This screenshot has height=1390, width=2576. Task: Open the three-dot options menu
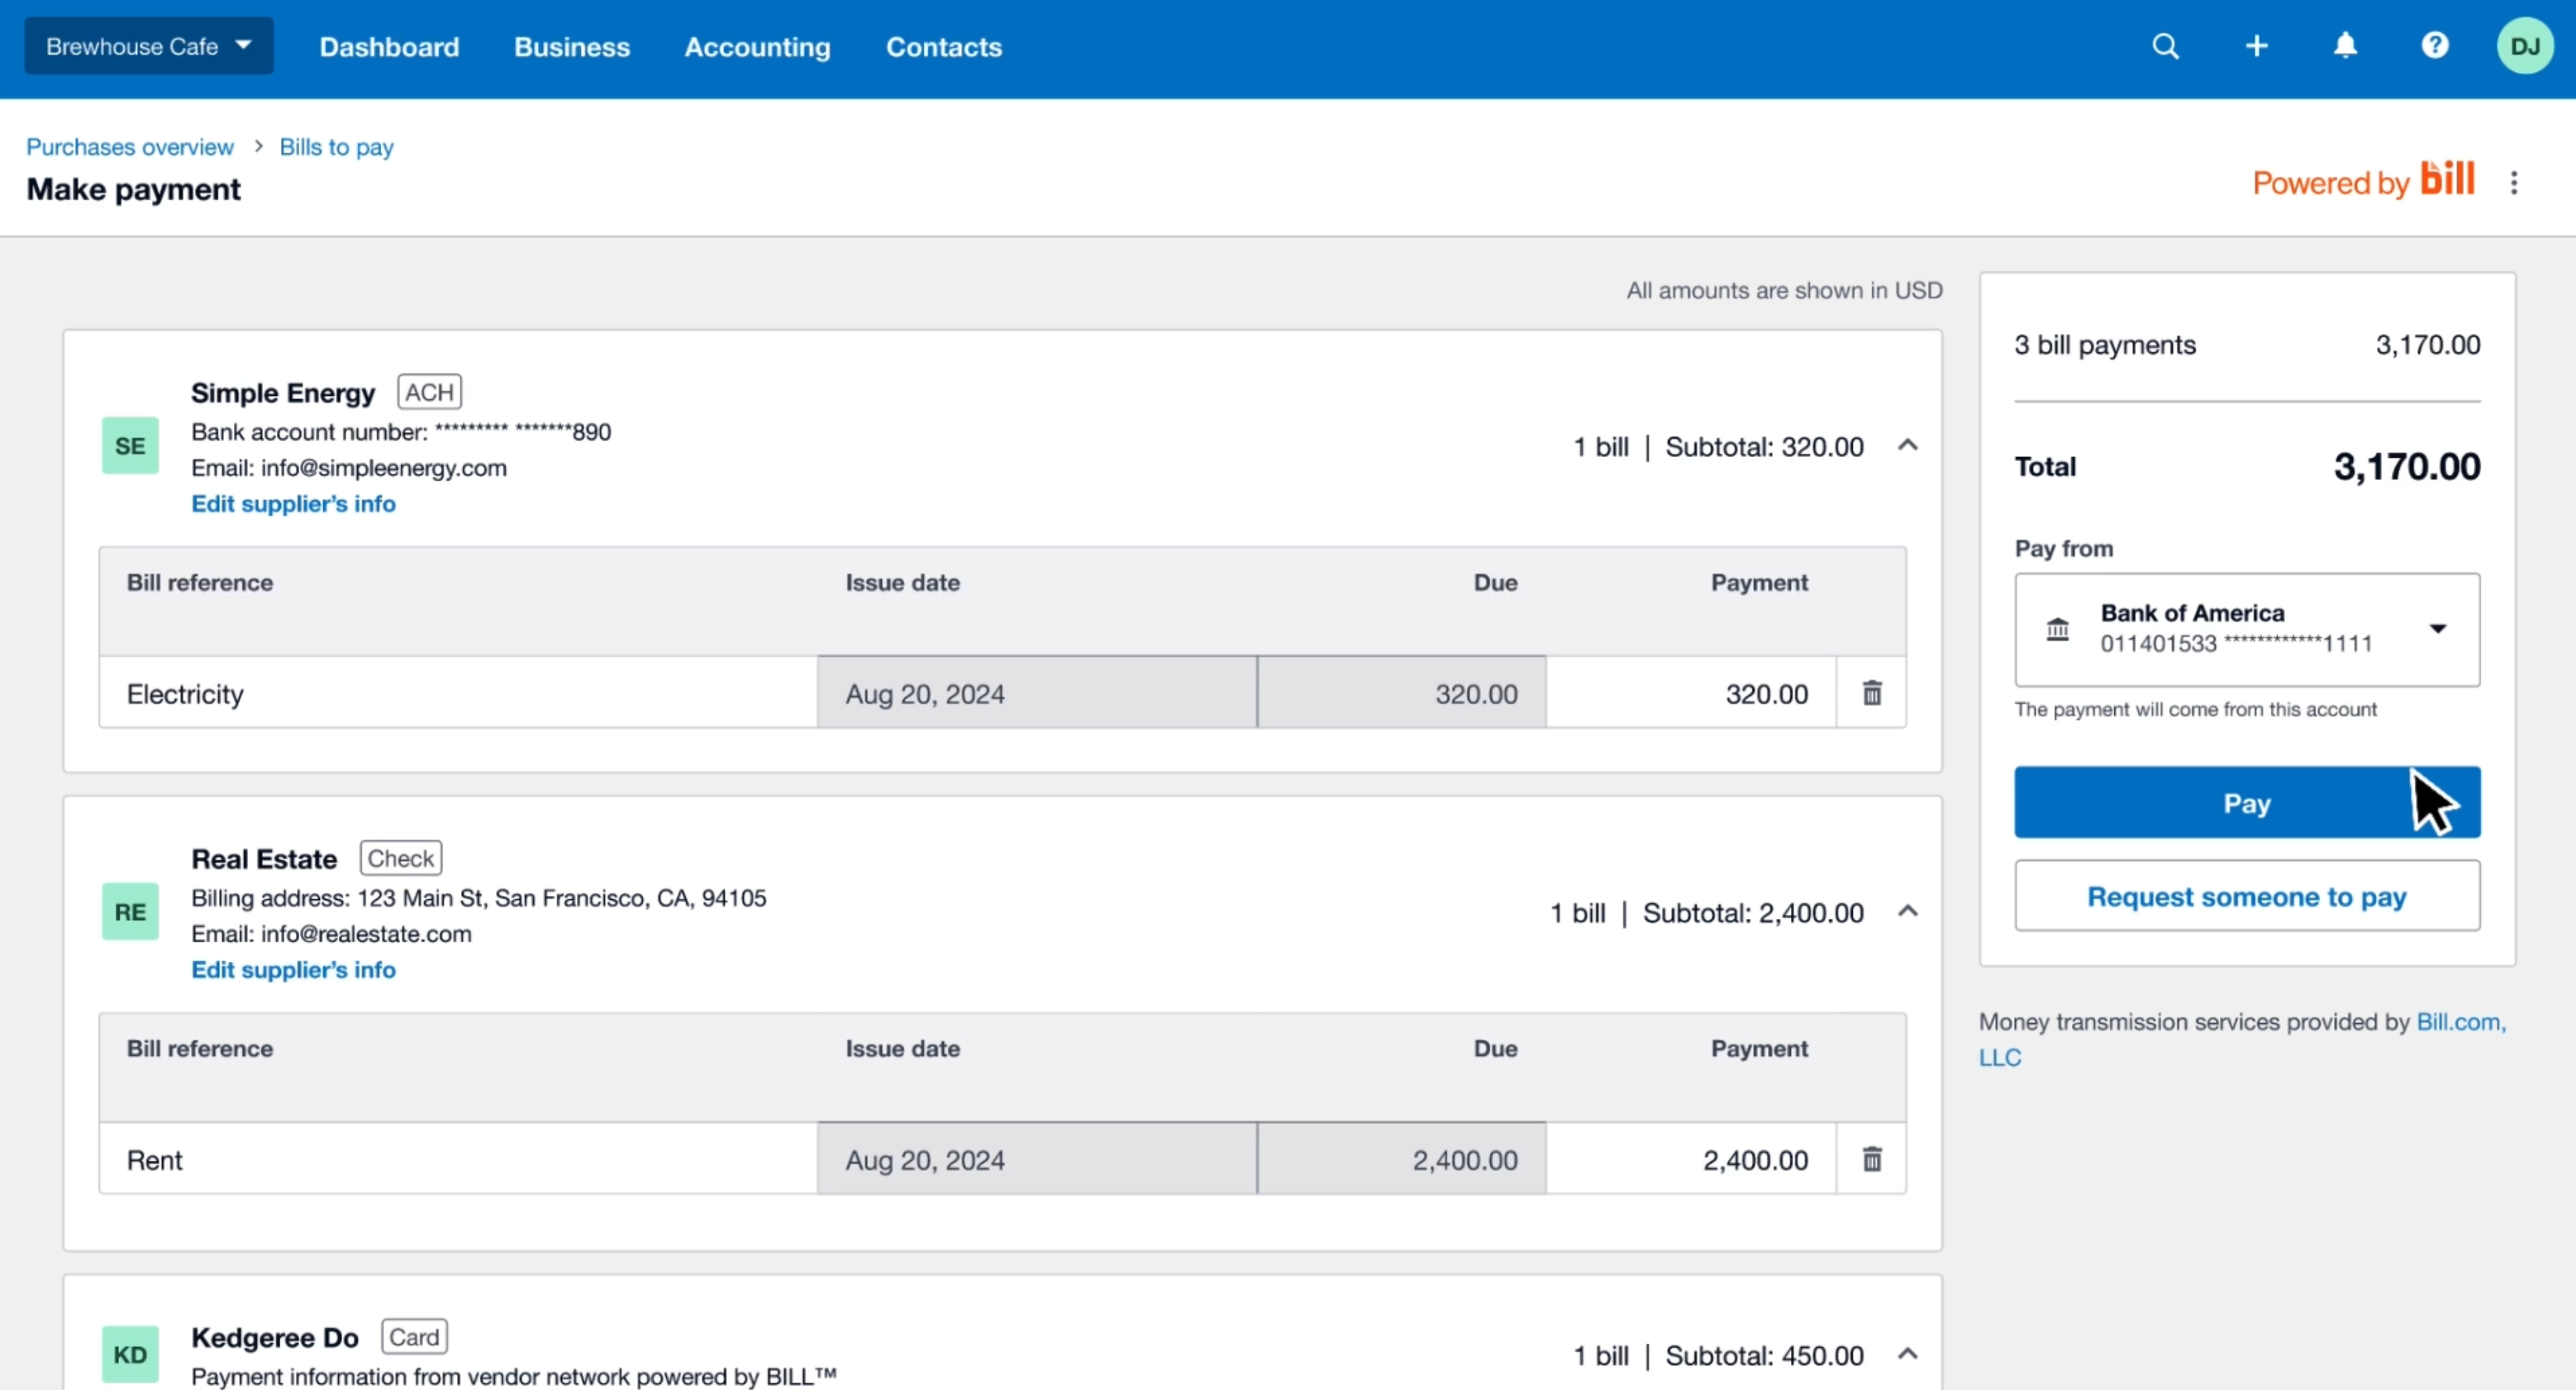tap(2513, 182)
